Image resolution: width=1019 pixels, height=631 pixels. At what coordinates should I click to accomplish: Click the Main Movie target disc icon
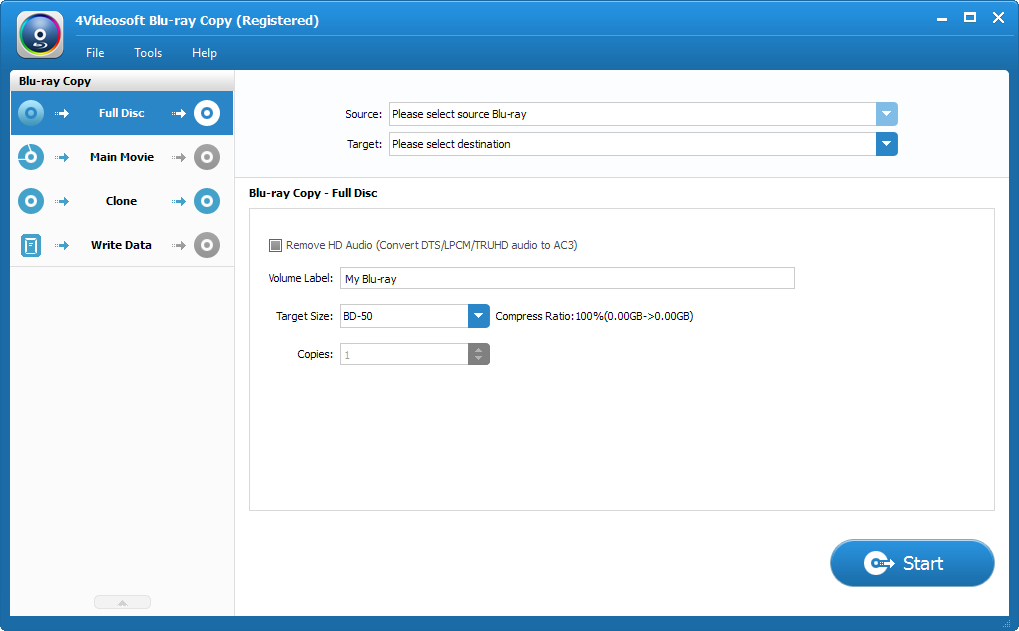click(207, 157)
